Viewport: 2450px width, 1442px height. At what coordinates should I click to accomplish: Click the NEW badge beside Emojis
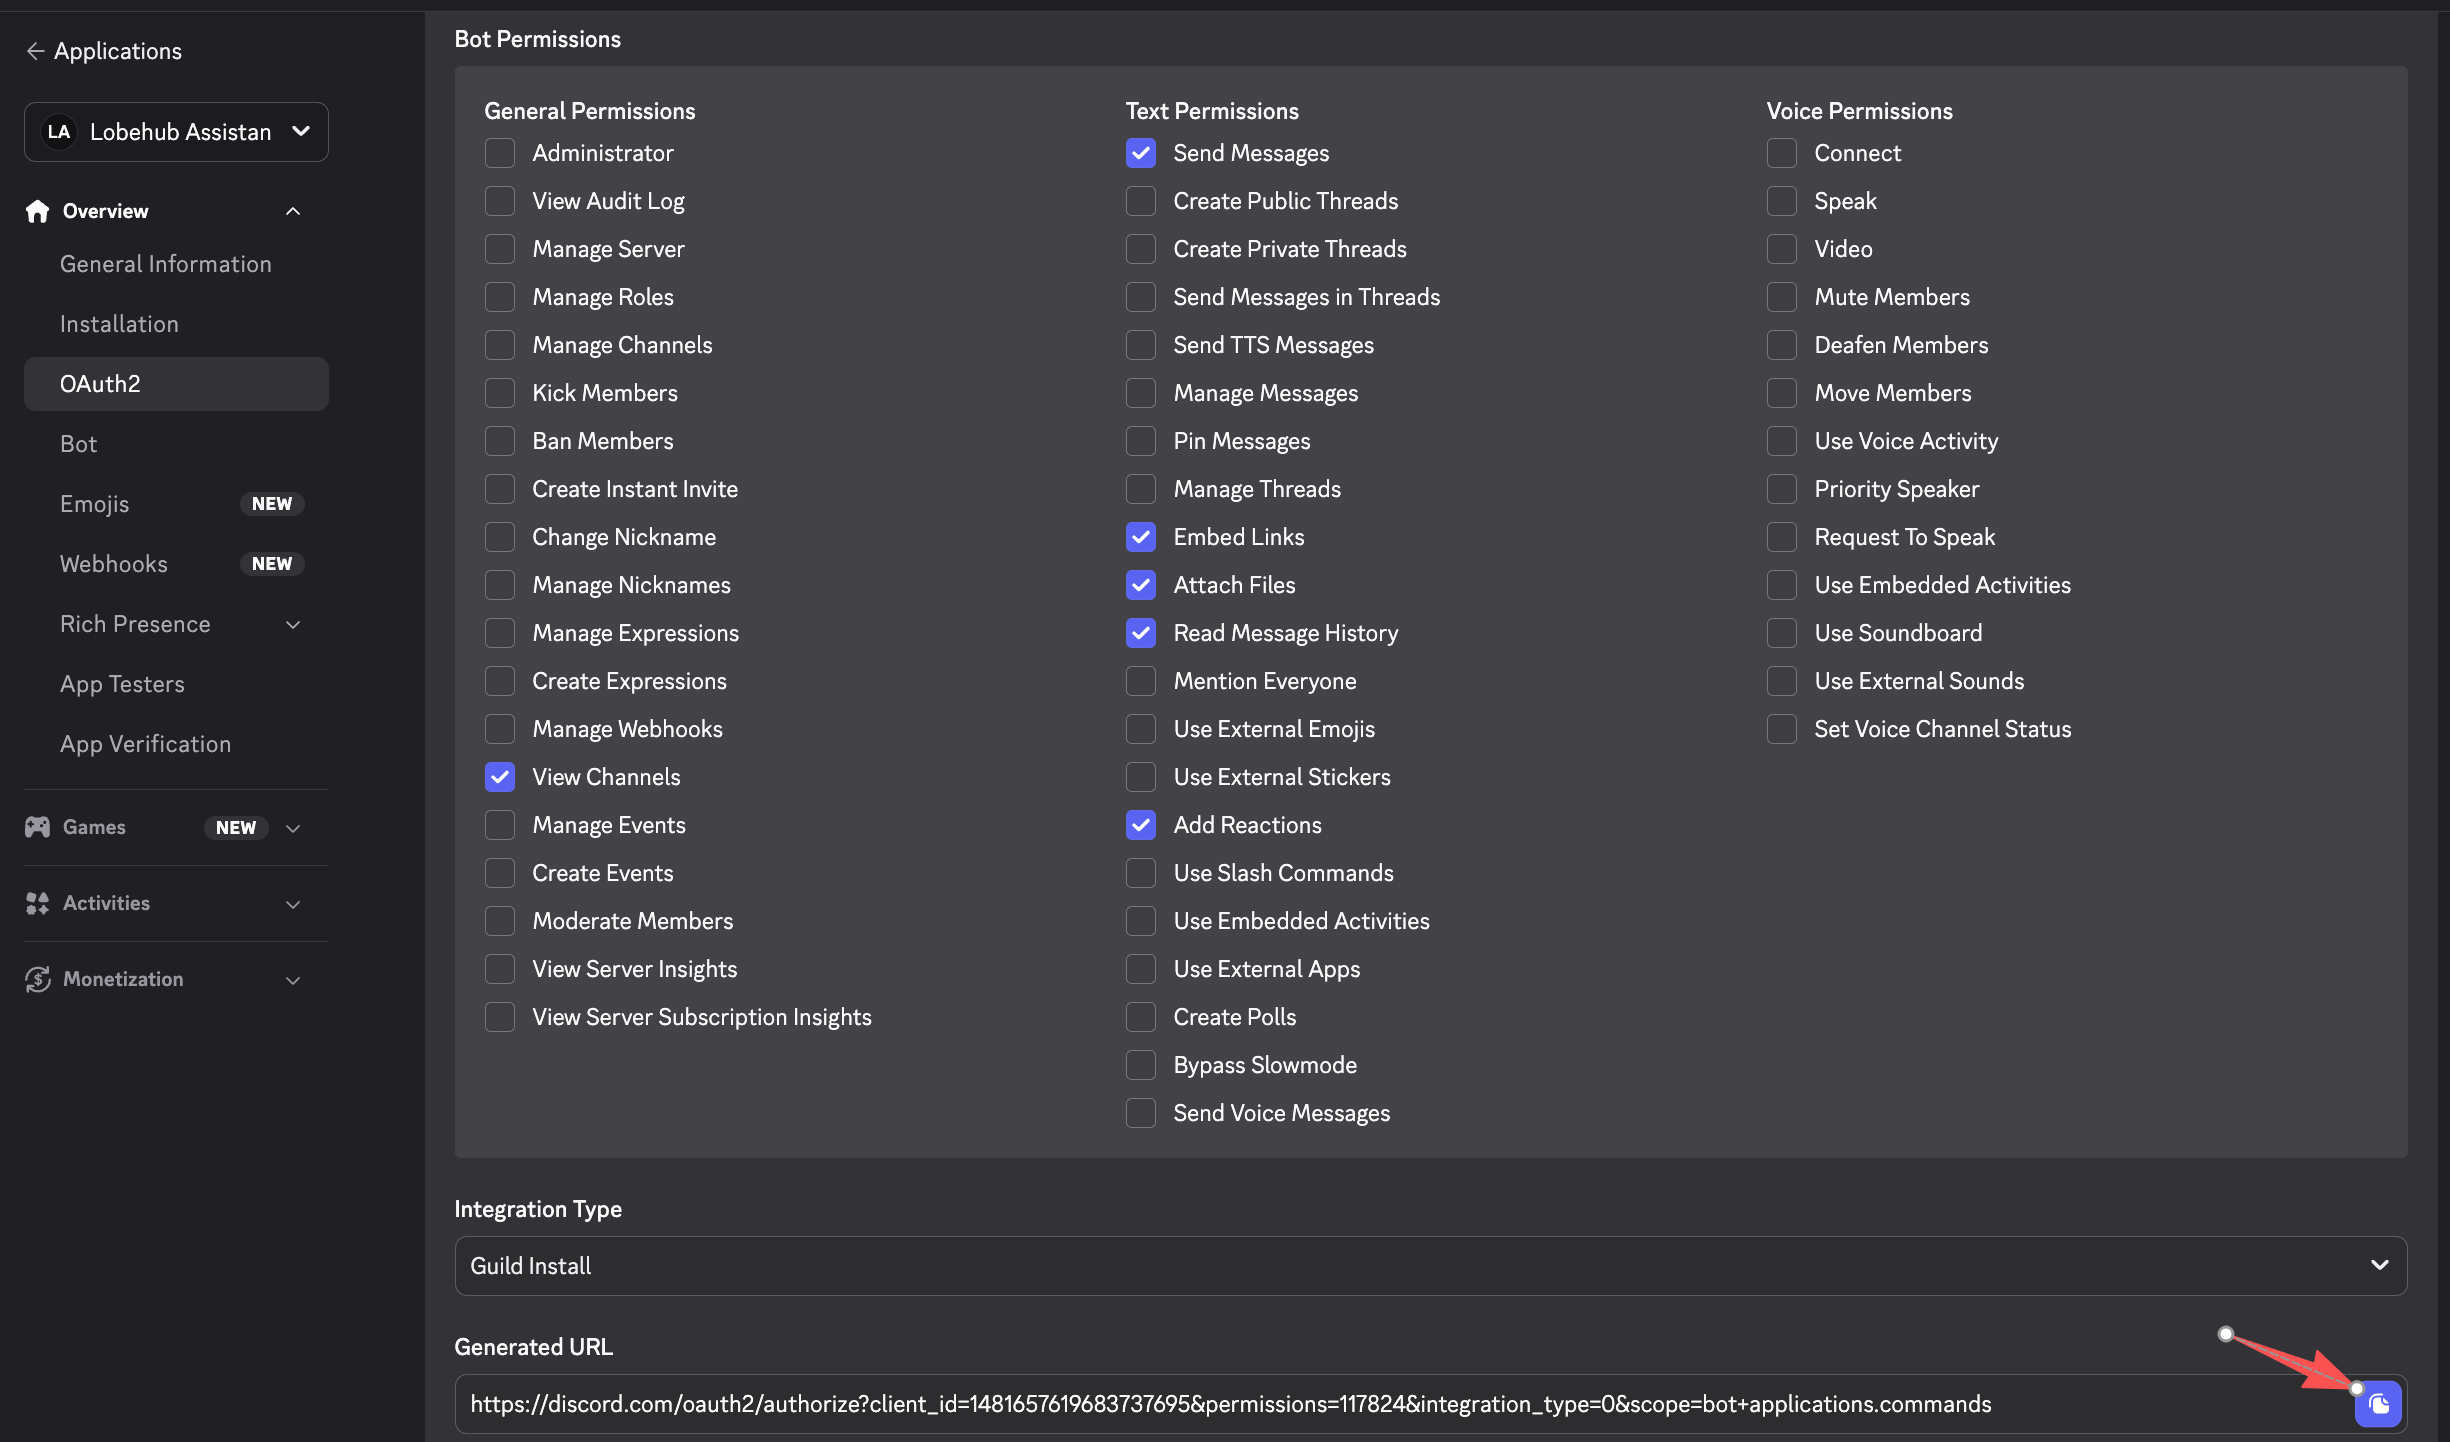pos(271,504)
